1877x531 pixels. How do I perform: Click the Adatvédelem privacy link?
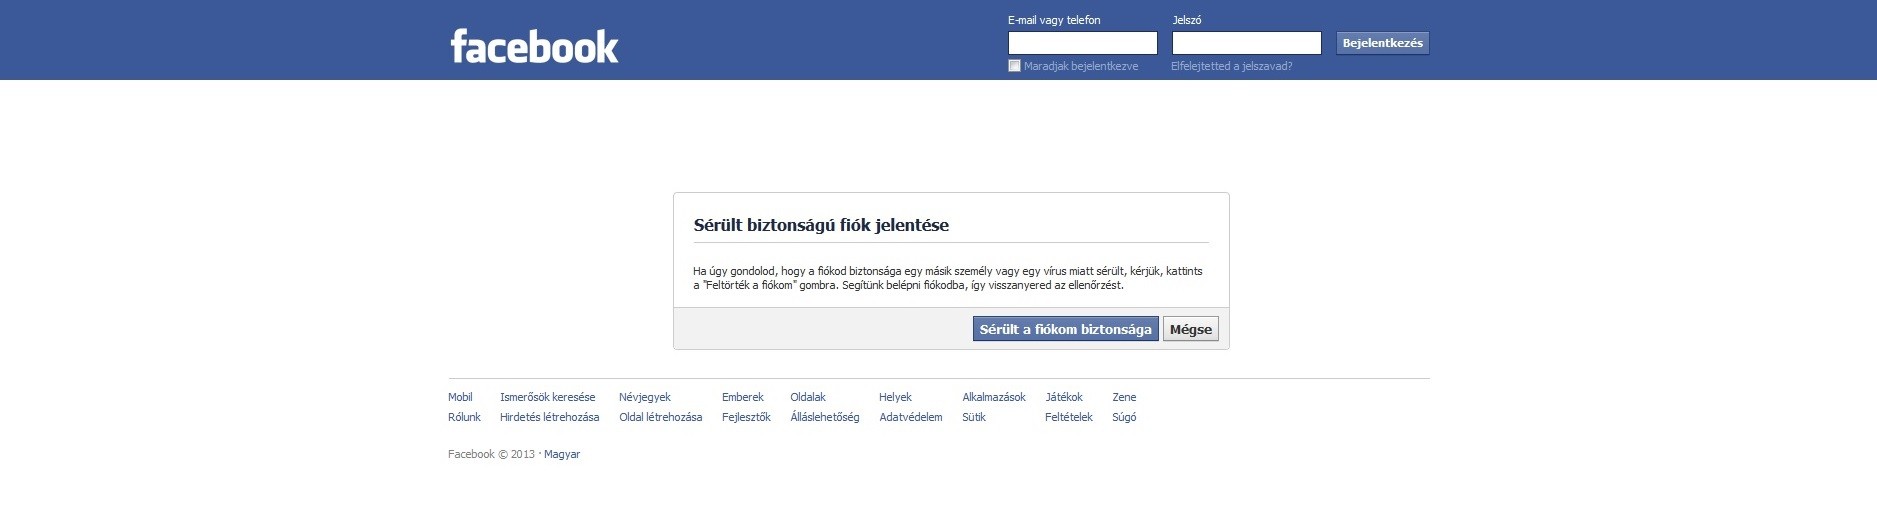click(x=910, y=417)
